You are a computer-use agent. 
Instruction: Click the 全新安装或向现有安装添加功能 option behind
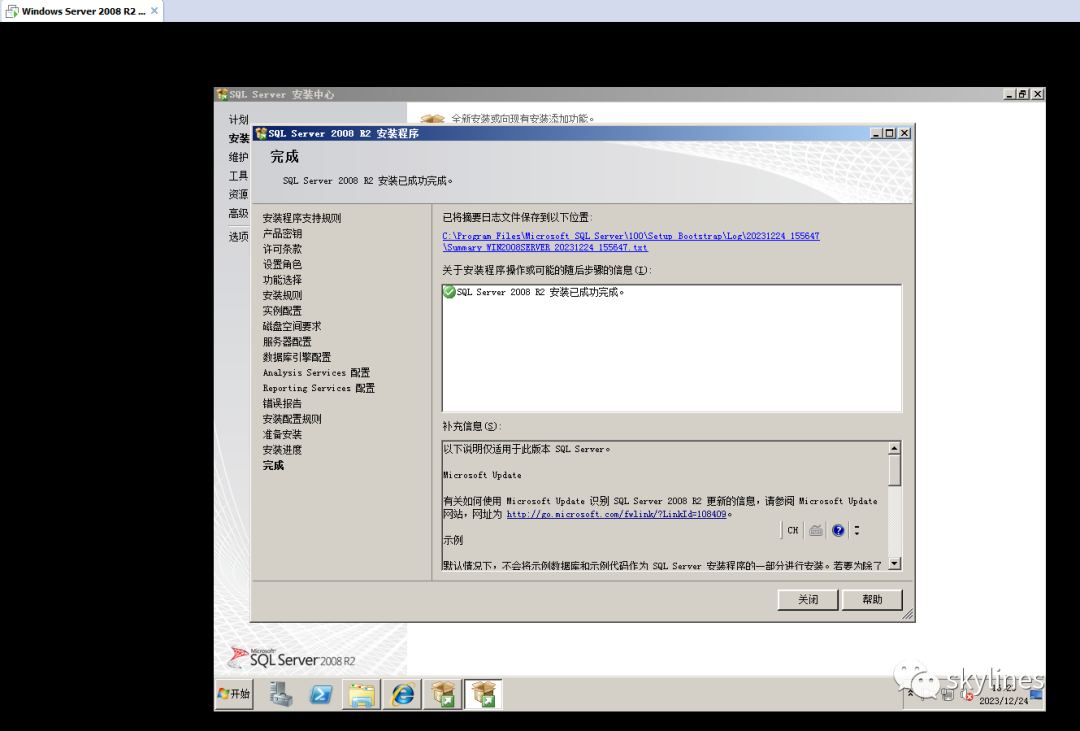point(522,119)
